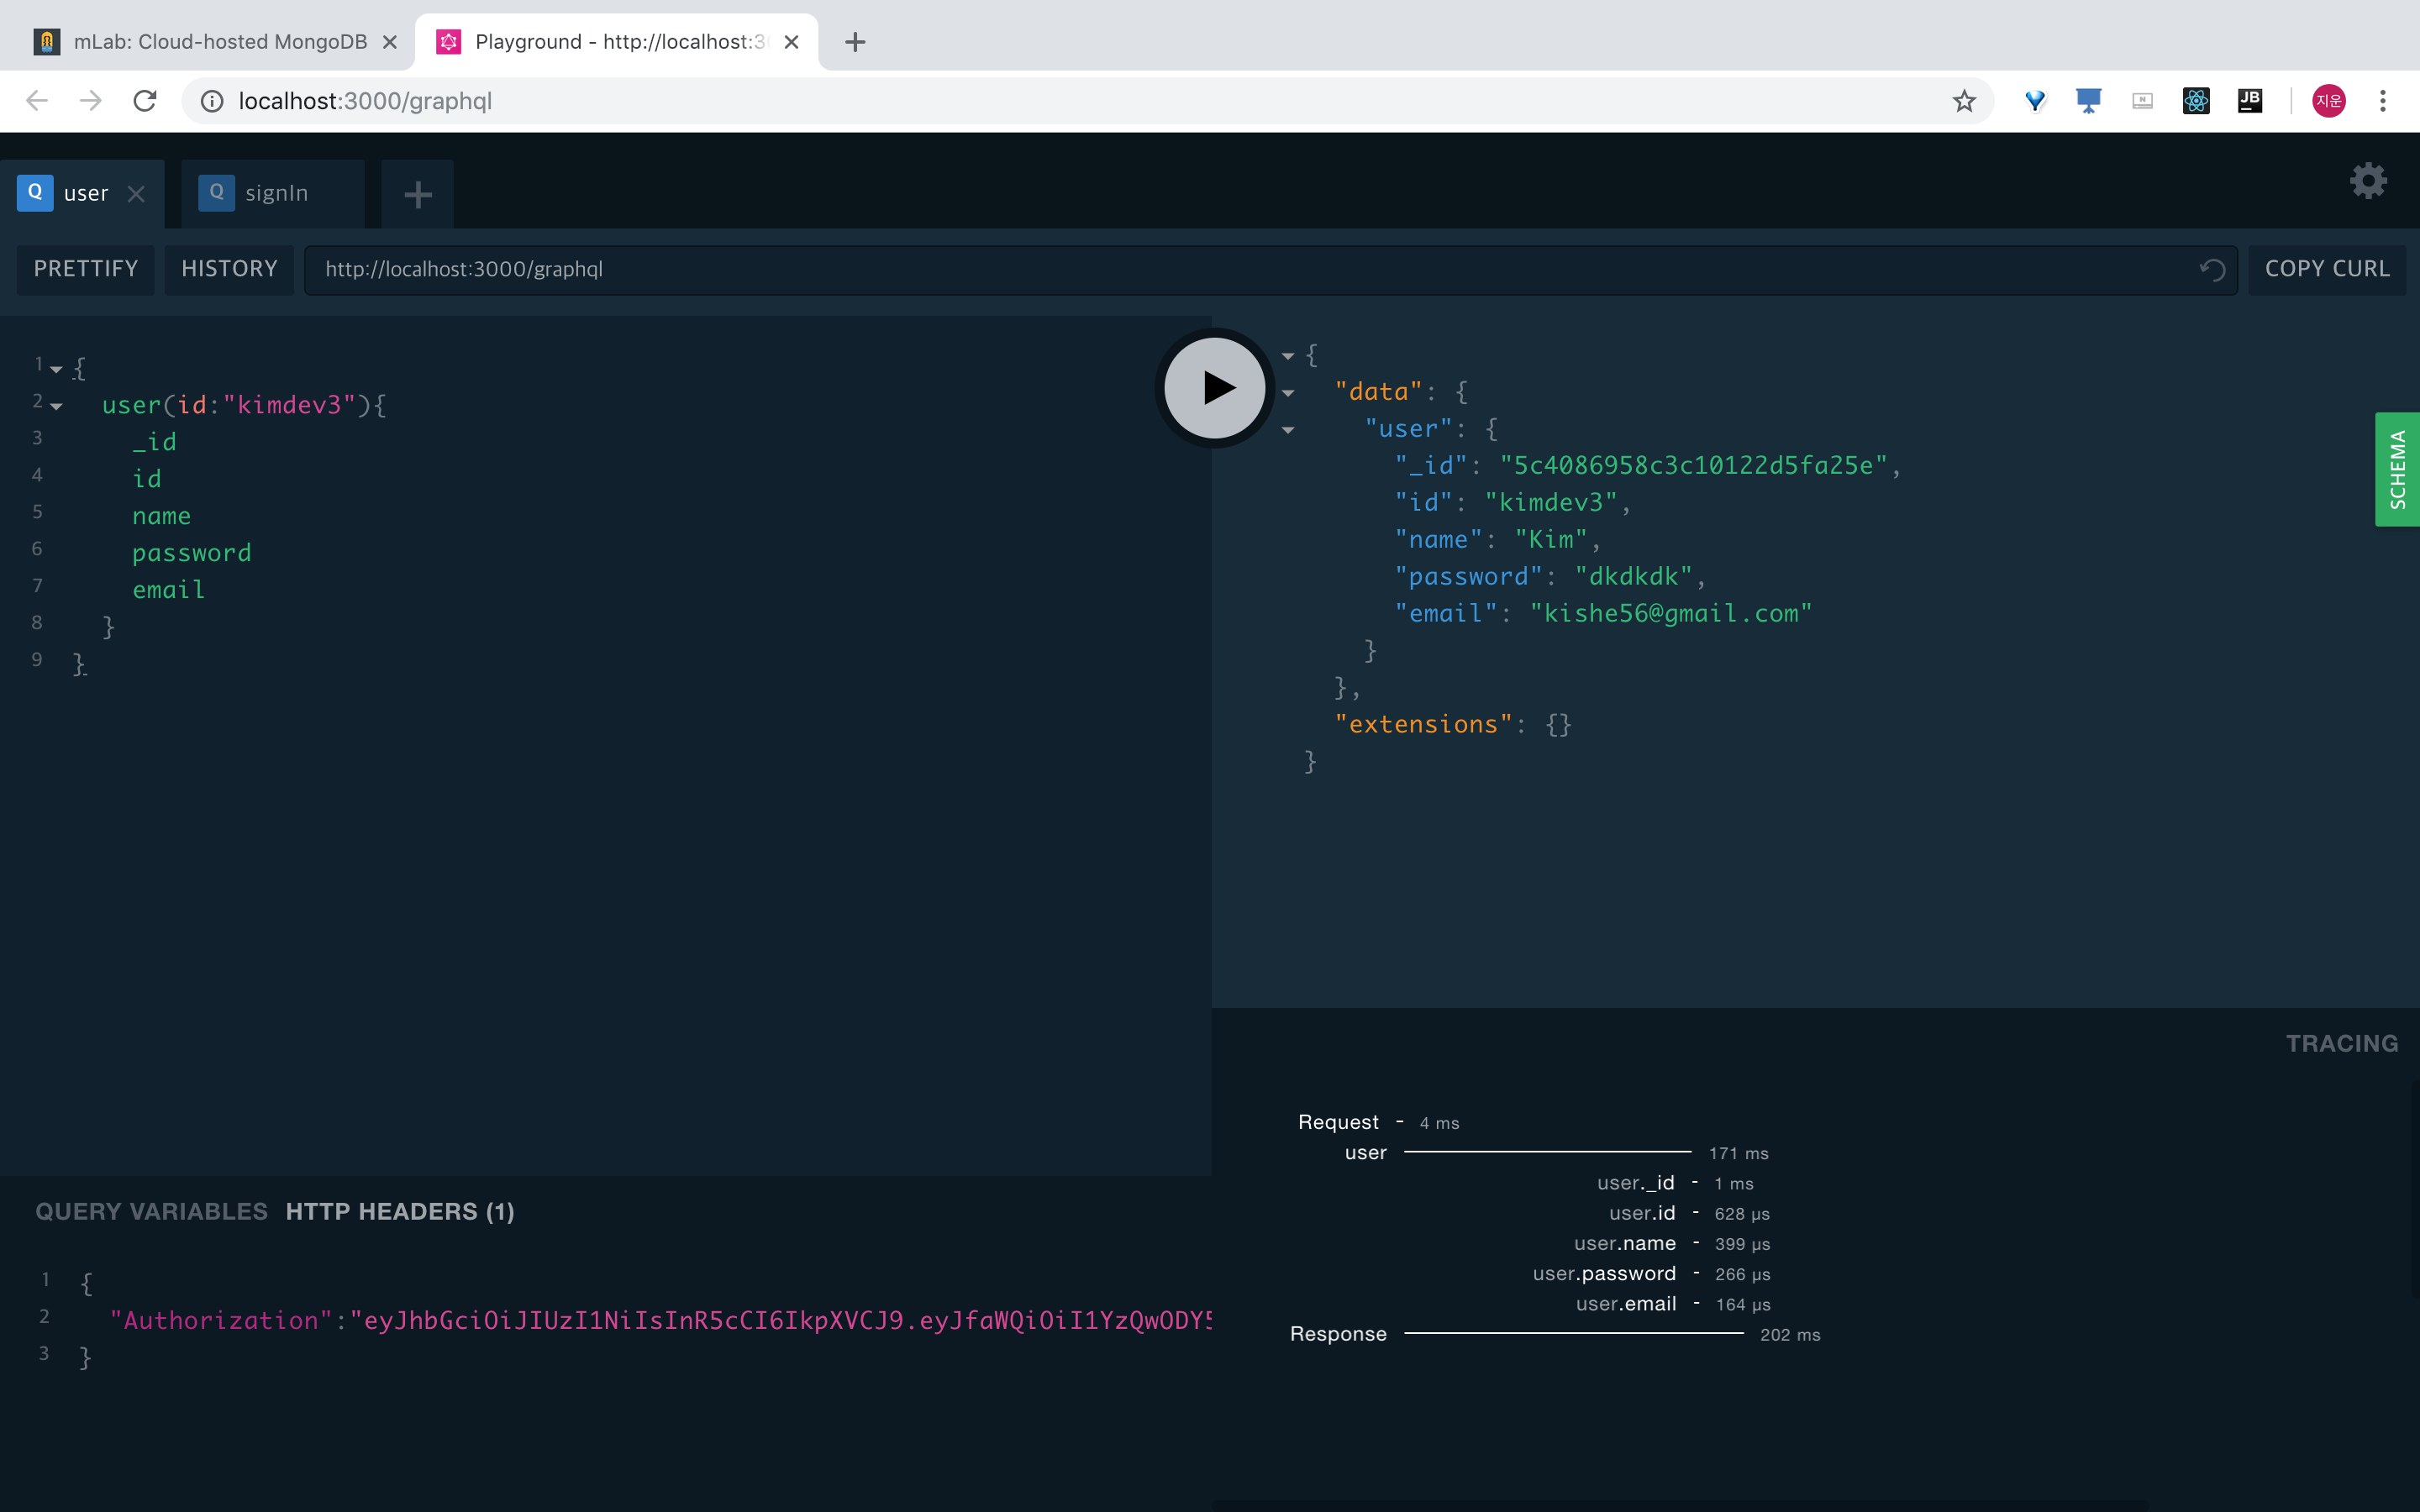Prettify the query
Image resolution: width=2420 pixels, height=1512 pixels.
(86, 269)
